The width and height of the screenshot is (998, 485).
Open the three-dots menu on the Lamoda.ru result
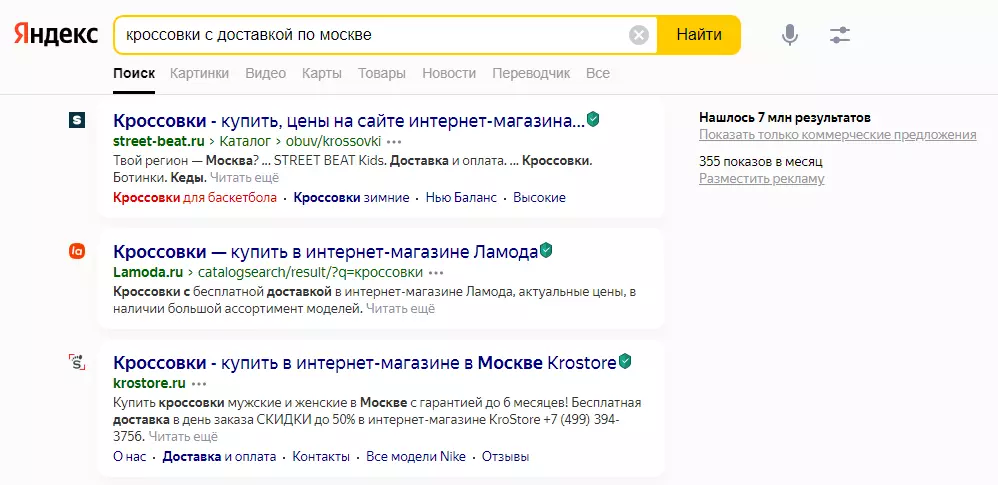click(436, 273)
